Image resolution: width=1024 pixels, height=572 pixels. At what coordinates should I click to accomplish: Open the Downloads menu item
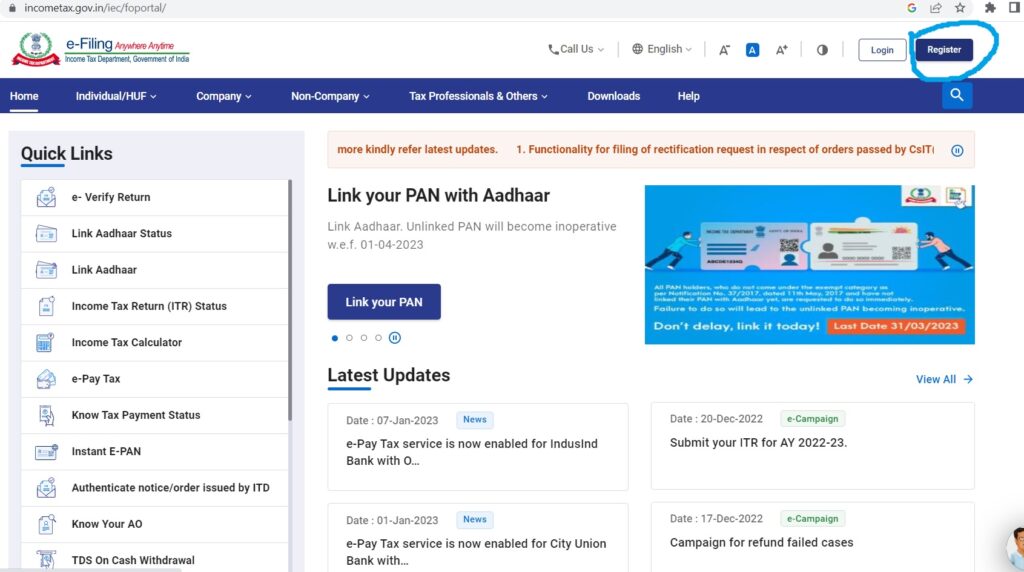tap(613, 96)
